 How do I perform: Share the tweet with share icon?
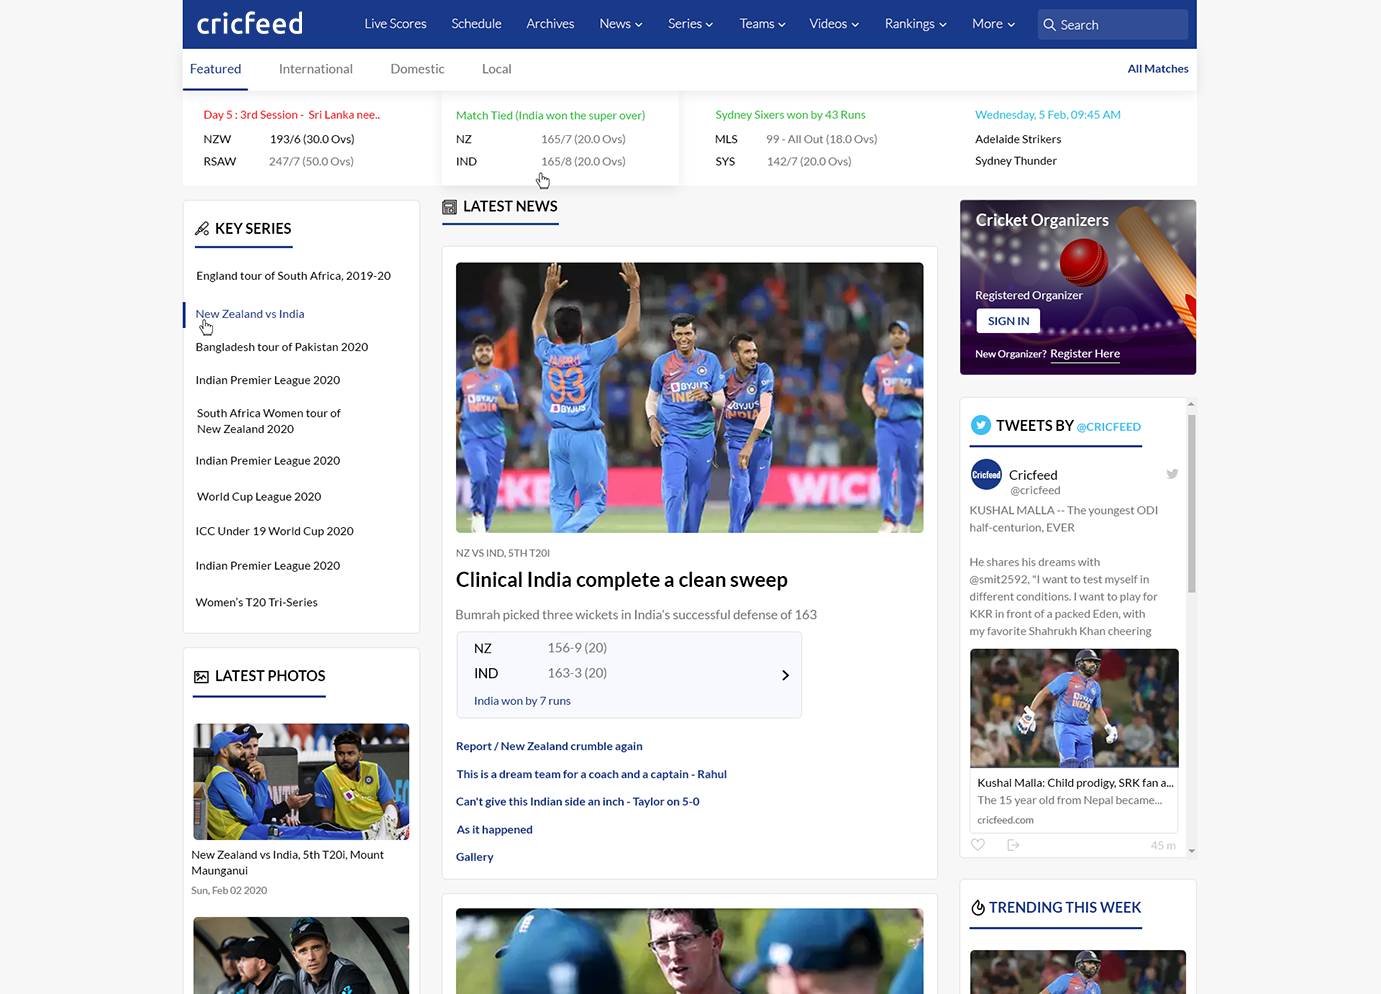[1013, 845]
